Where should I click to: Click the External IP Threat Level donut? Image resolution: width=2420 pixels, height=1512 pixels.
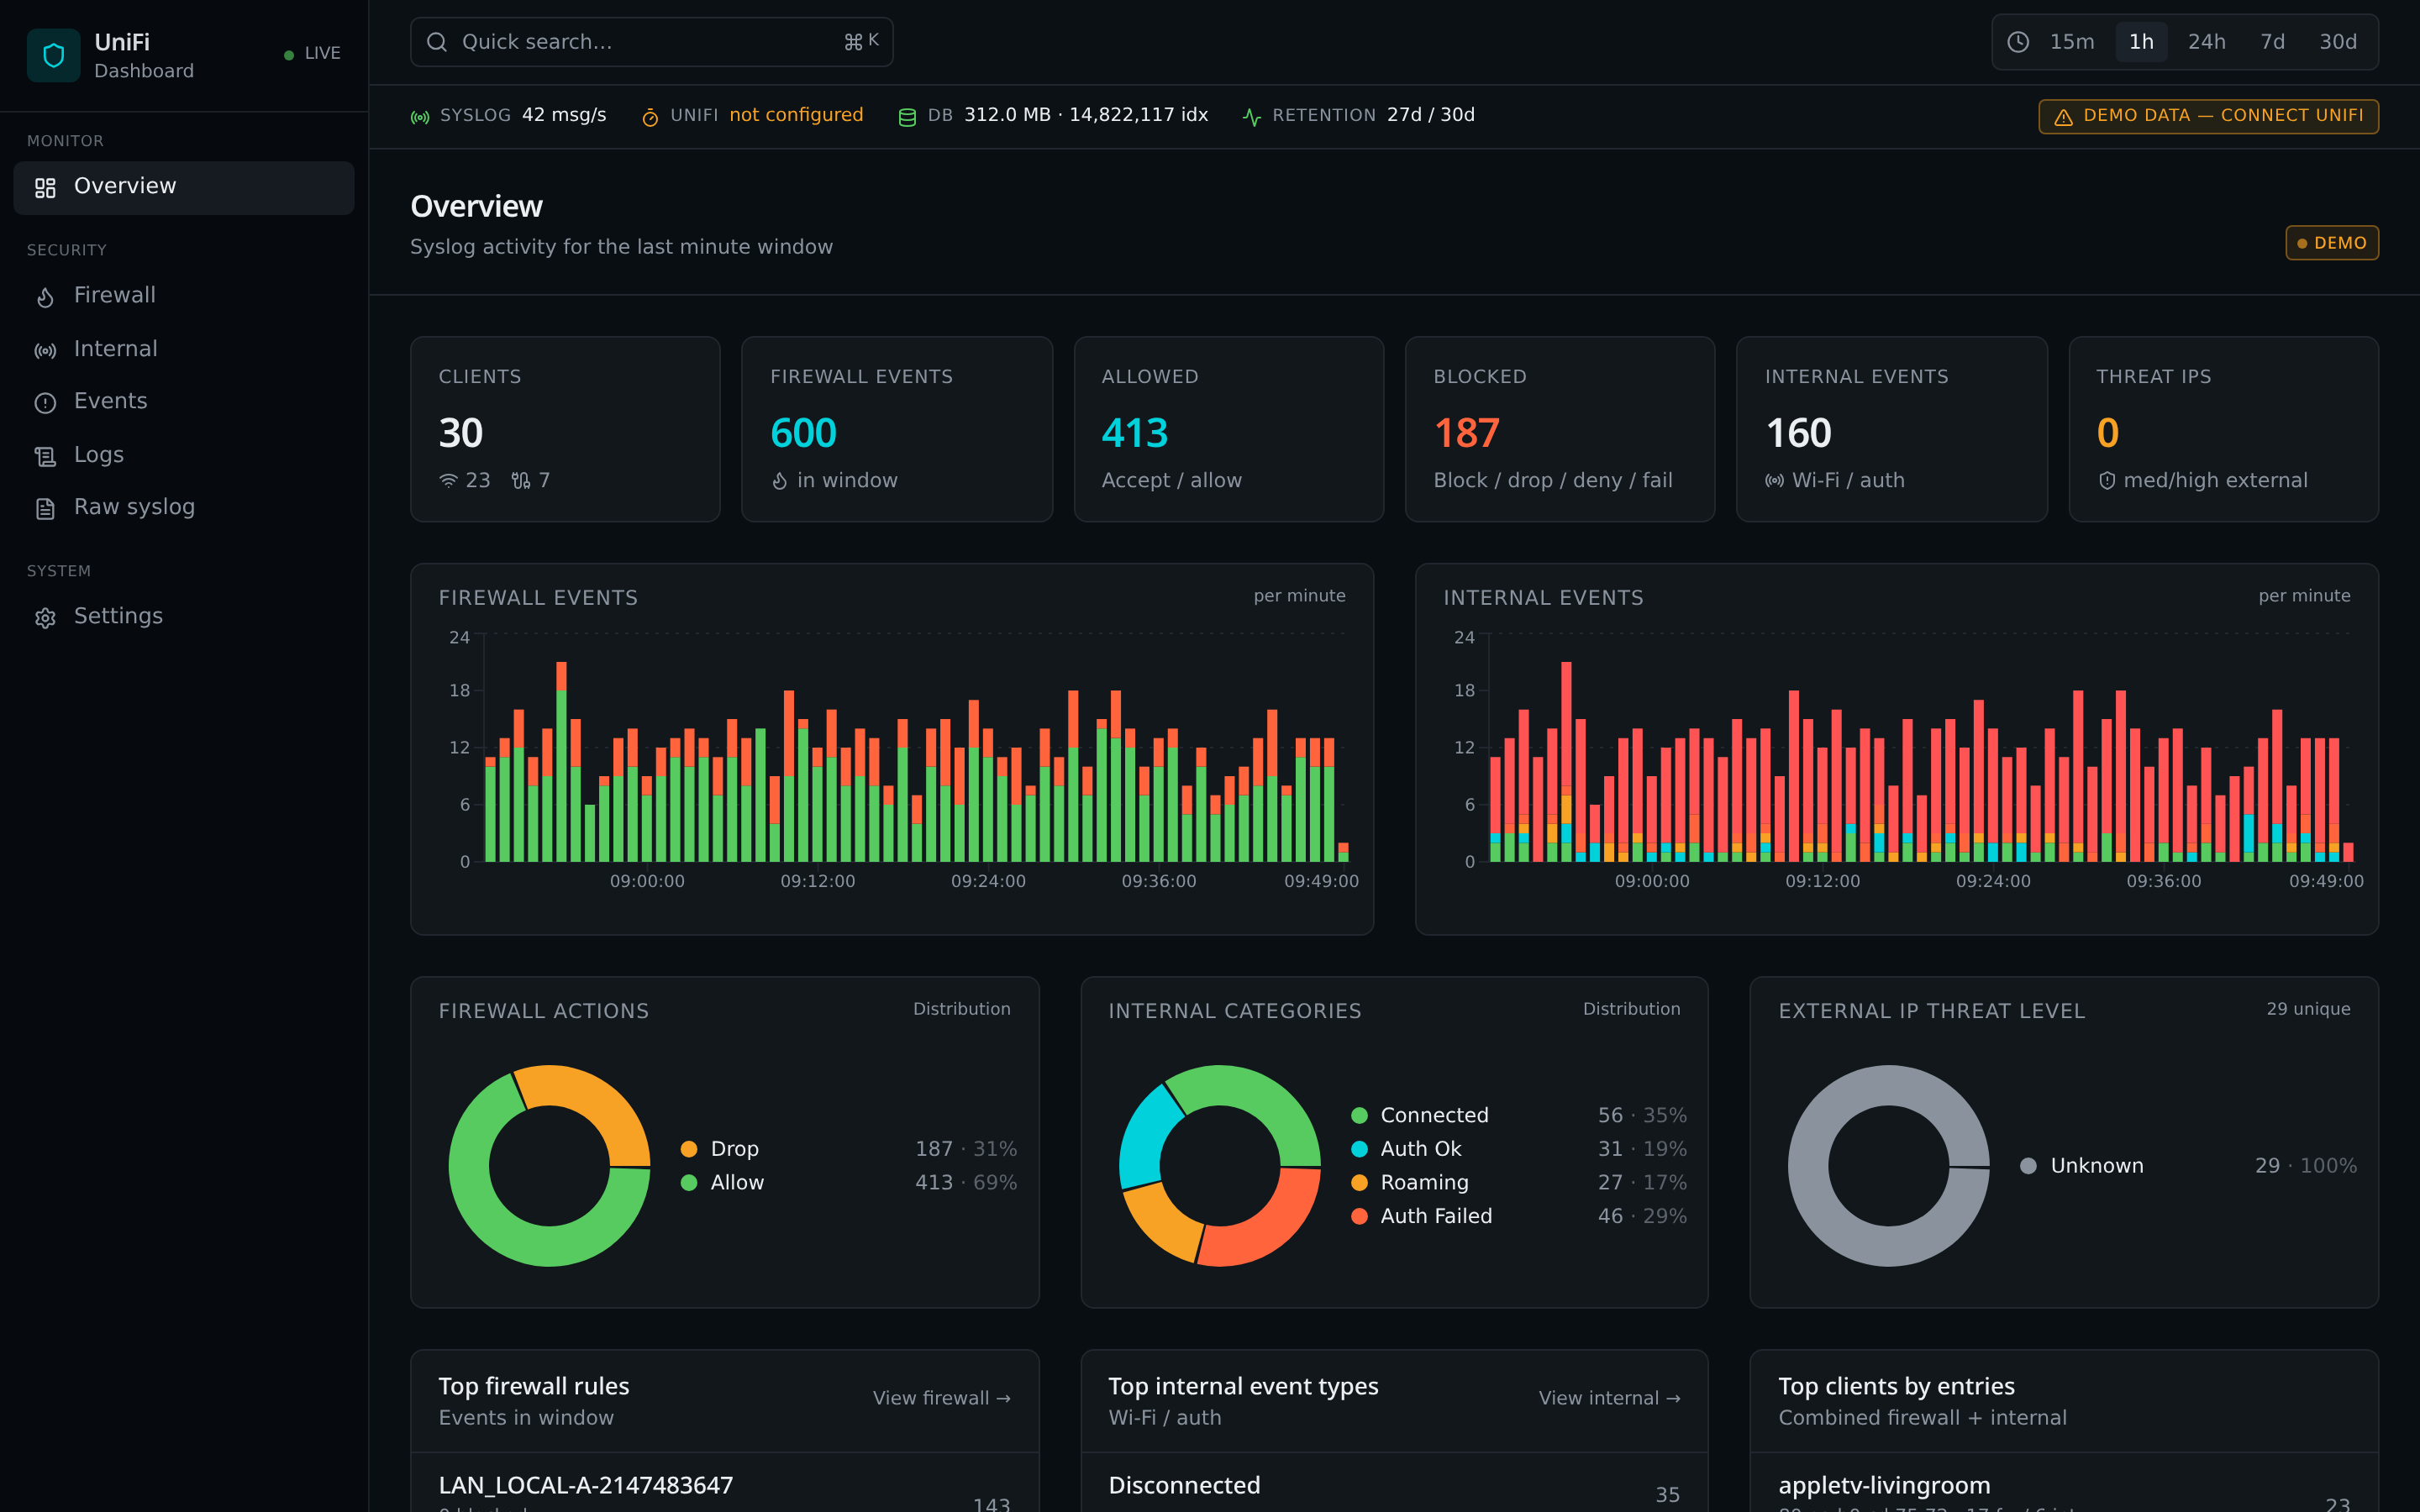1888,1166
